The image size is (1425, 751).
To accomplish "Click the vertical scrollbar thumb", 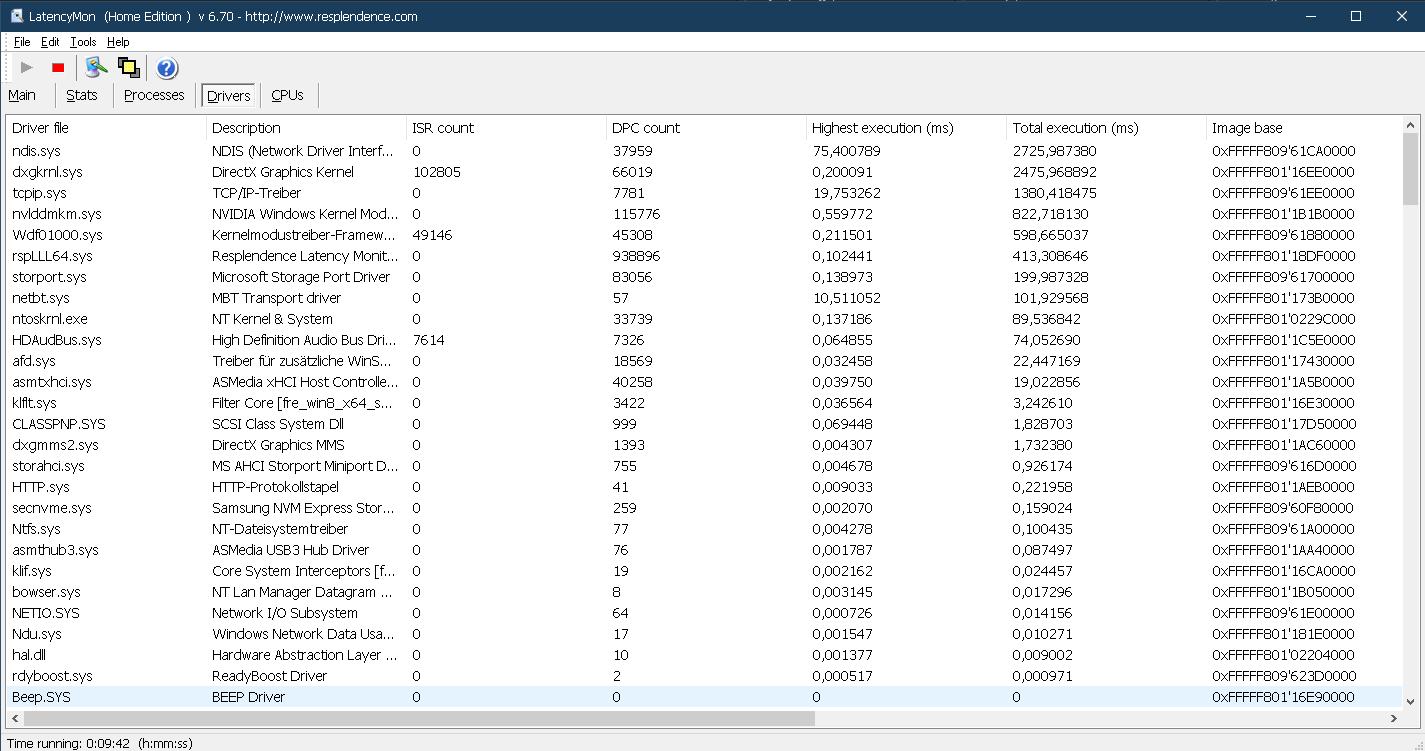I will point(1411,170).
